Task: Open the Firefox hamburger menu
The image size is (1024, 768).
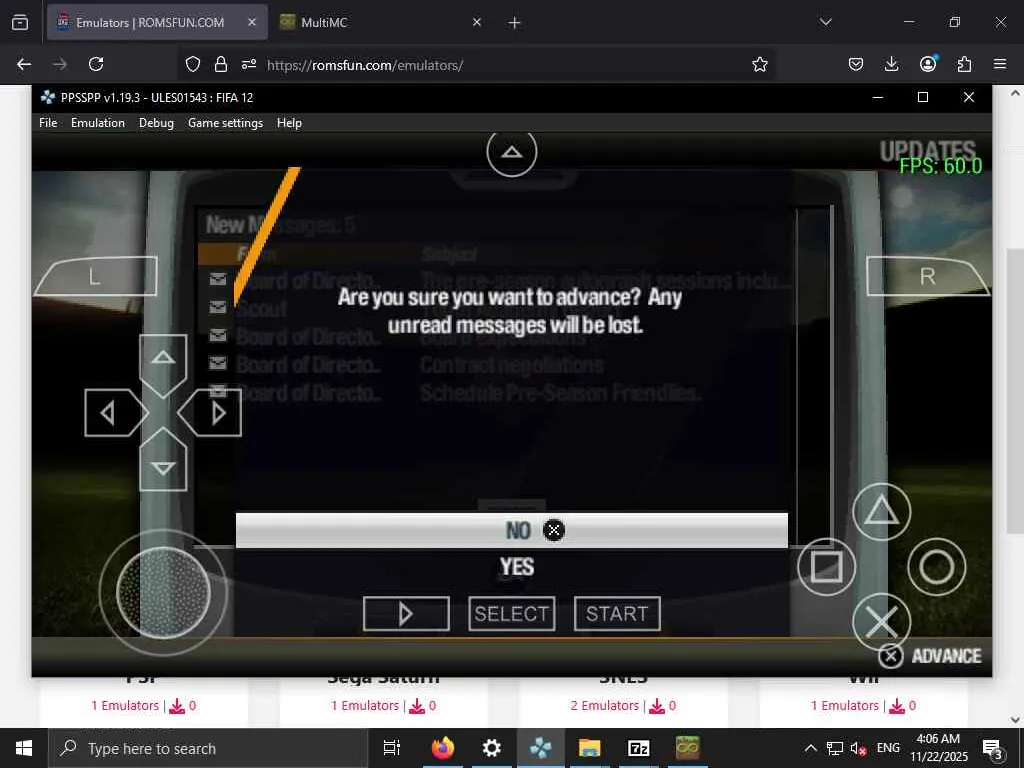Action: pyautogui.click(x=1000, y=64)
